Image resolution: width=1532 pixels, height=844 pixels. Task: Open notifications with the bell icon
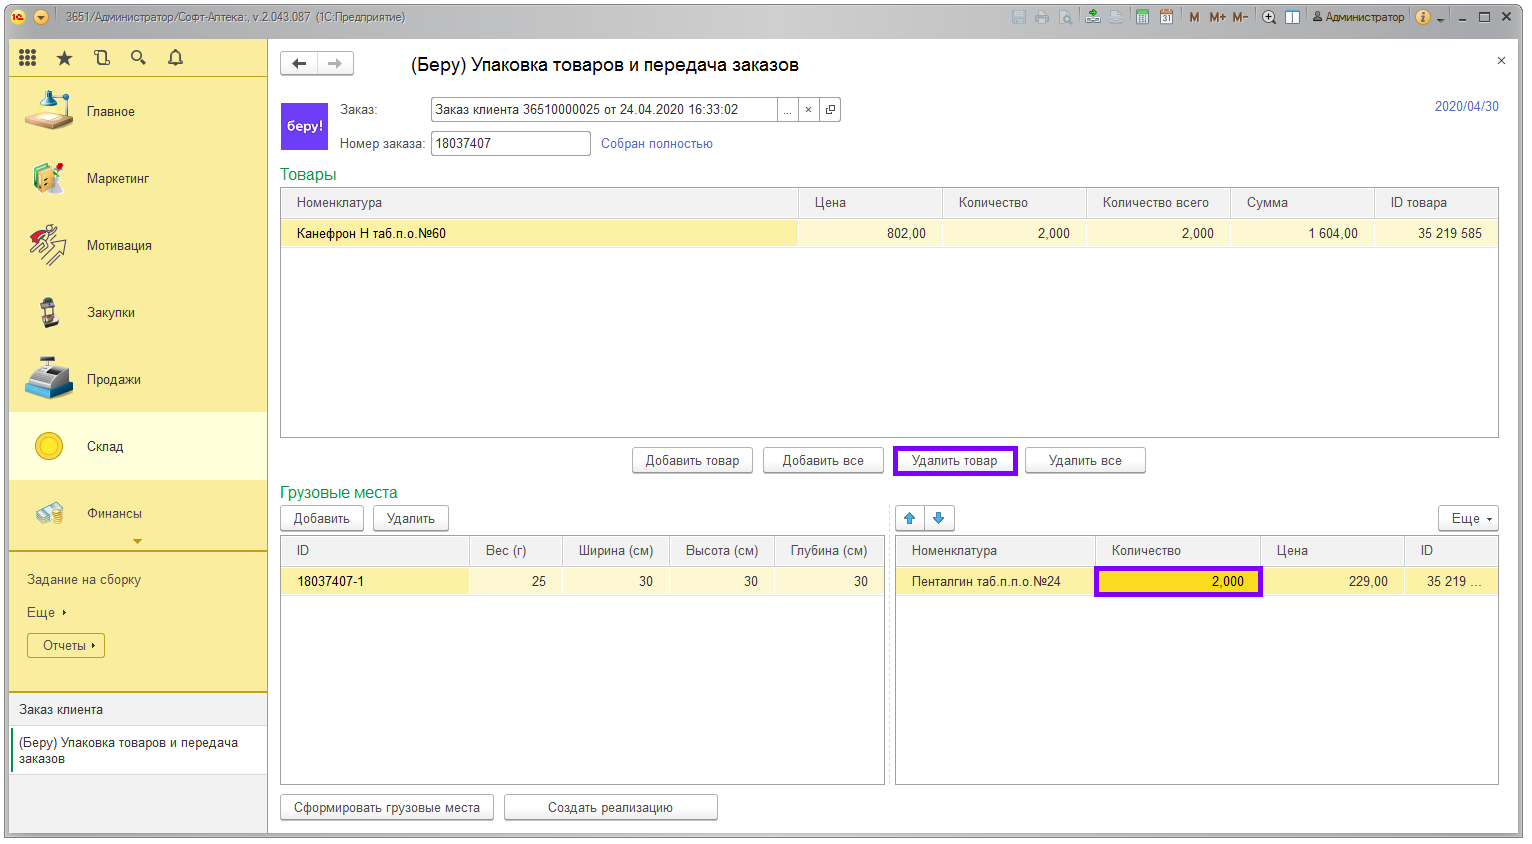(x=176, y=58)
